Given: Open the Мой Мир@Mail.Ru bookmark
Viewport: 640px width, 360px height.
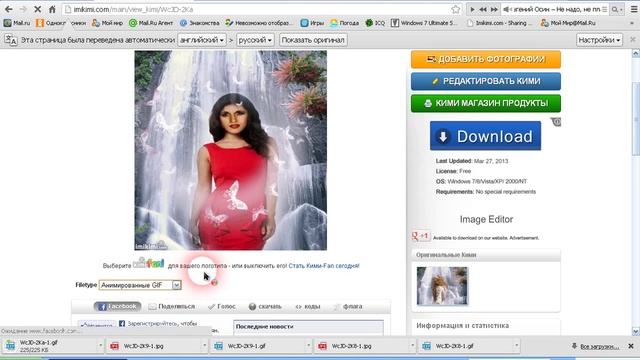Looking at the screenshot, I should (569, 23).
